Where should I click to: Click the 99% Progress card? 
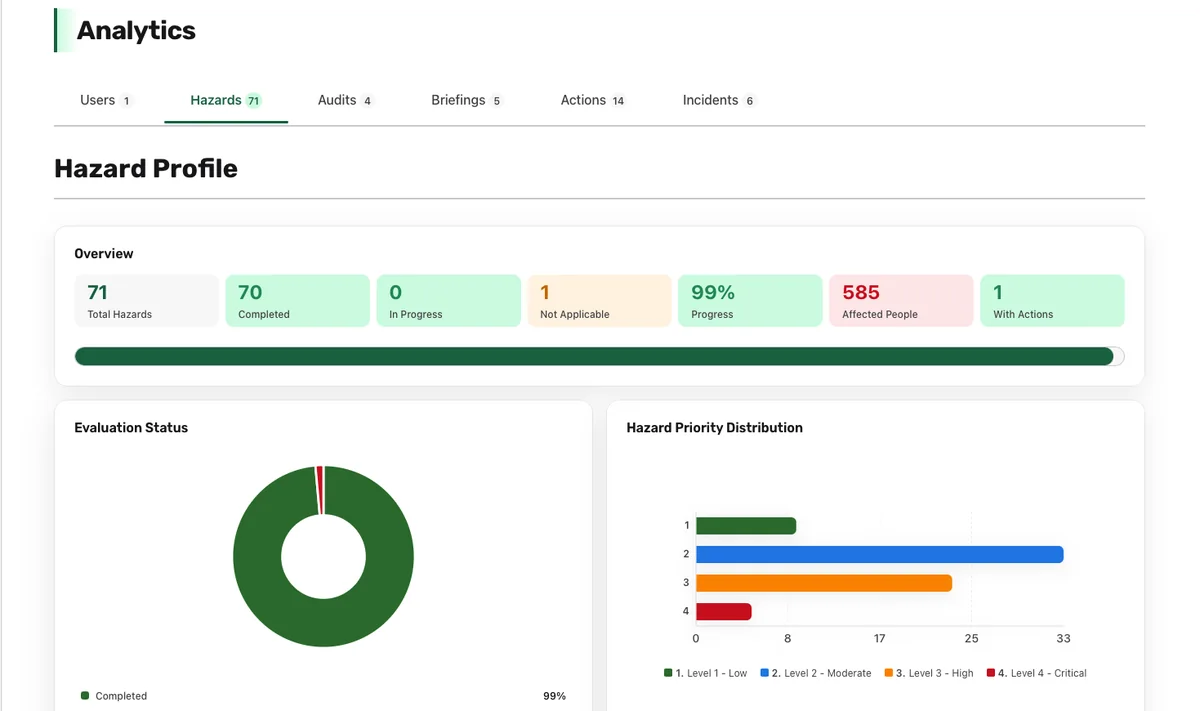[750, 301]
